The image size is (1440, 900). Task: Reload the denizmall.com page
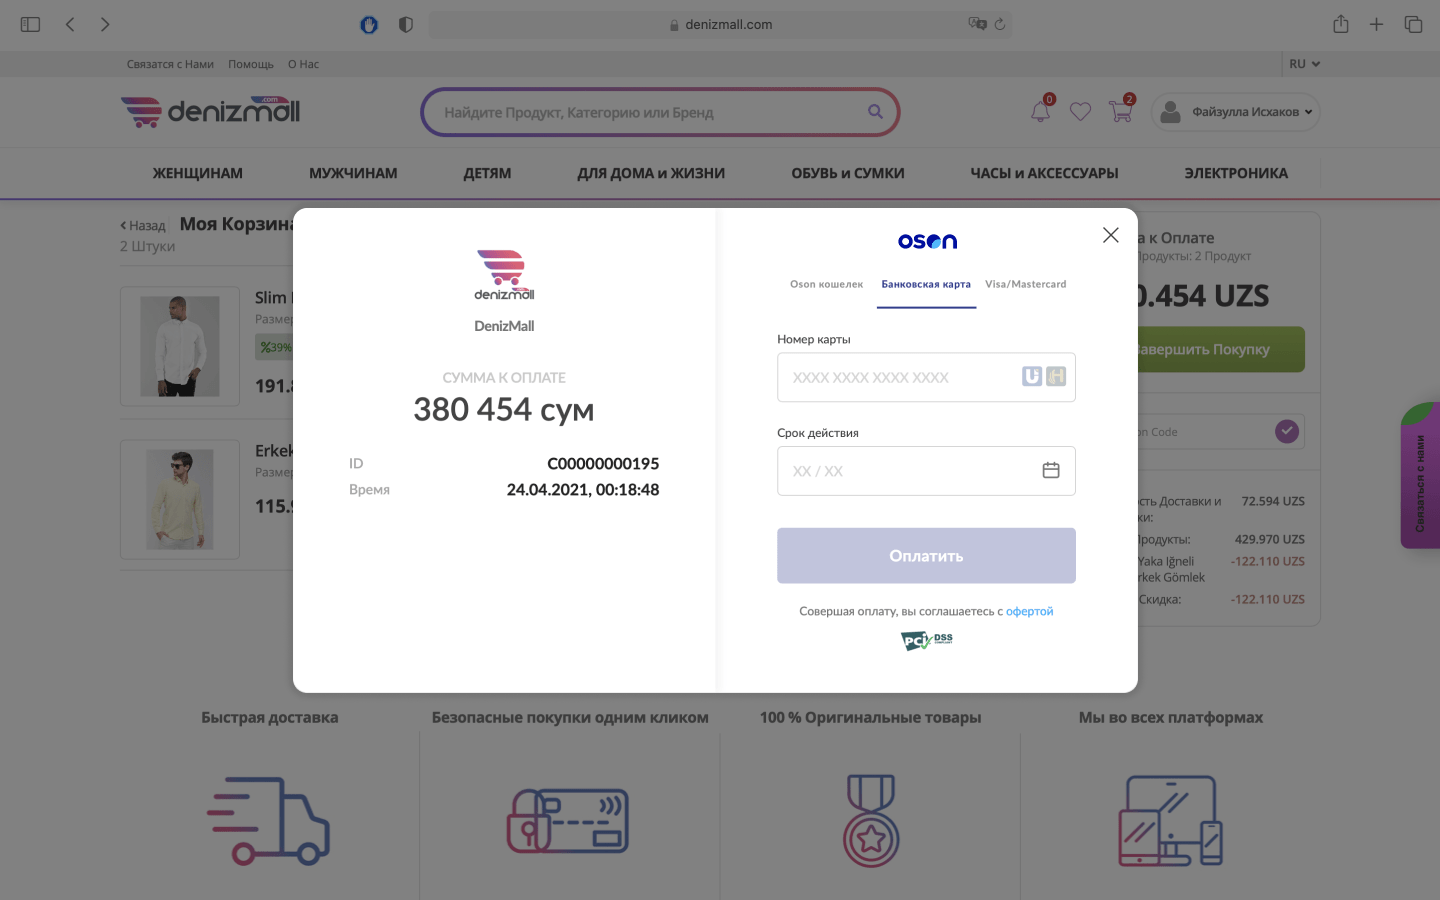(x=1000, y=24)
